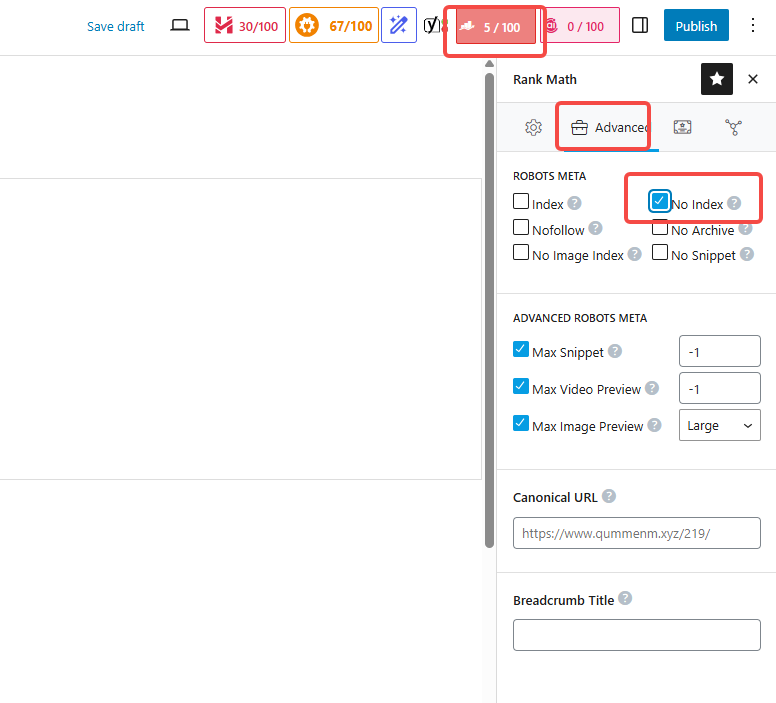Image resolution: width=776 pixels, height=703 pixels.
Task: Open the 30/100 score badge
Action: coord(244,26)
